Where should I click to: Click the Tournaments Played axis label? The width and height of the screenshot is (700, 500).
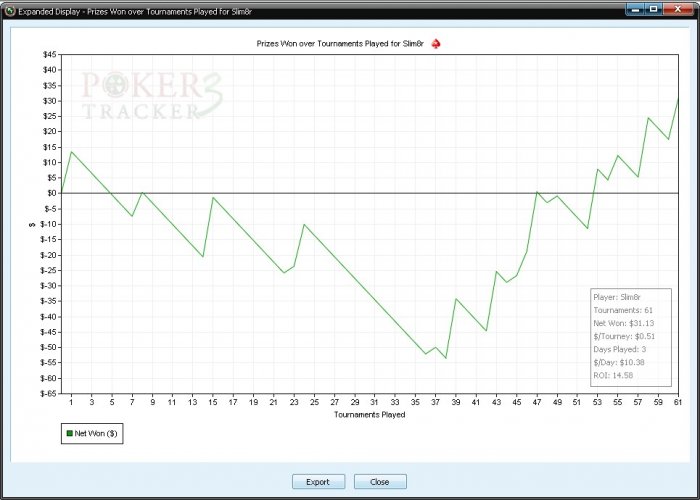[x=370, y=415]
